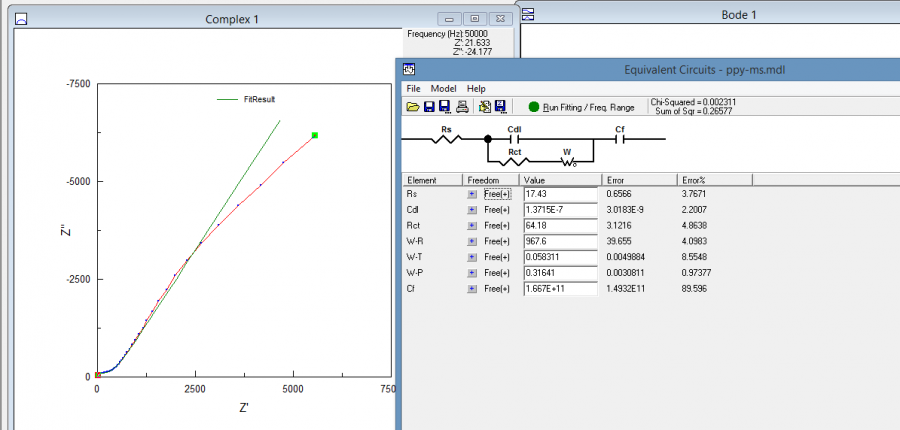Click the Bode 1 window icon
This screenshot has width=900, height=430.
coord(528,14)
